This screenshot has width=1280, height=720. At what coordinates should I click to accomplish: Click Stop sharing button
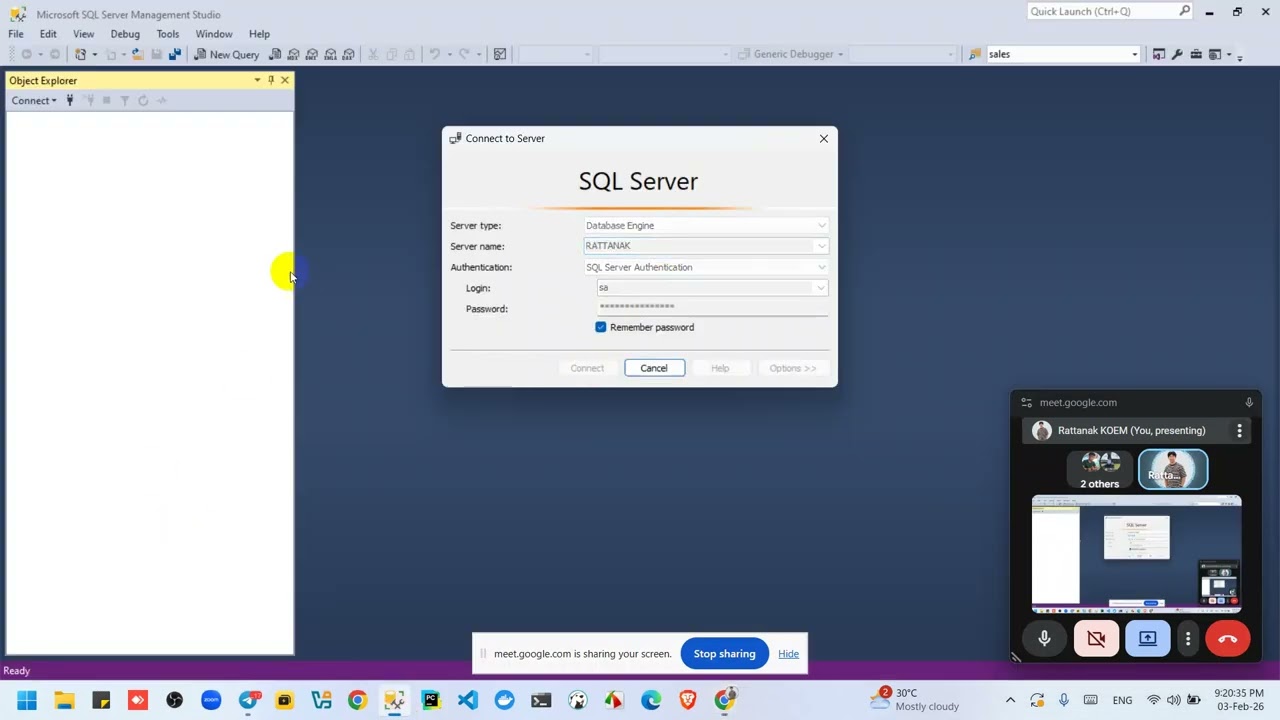tap(725, 654)
